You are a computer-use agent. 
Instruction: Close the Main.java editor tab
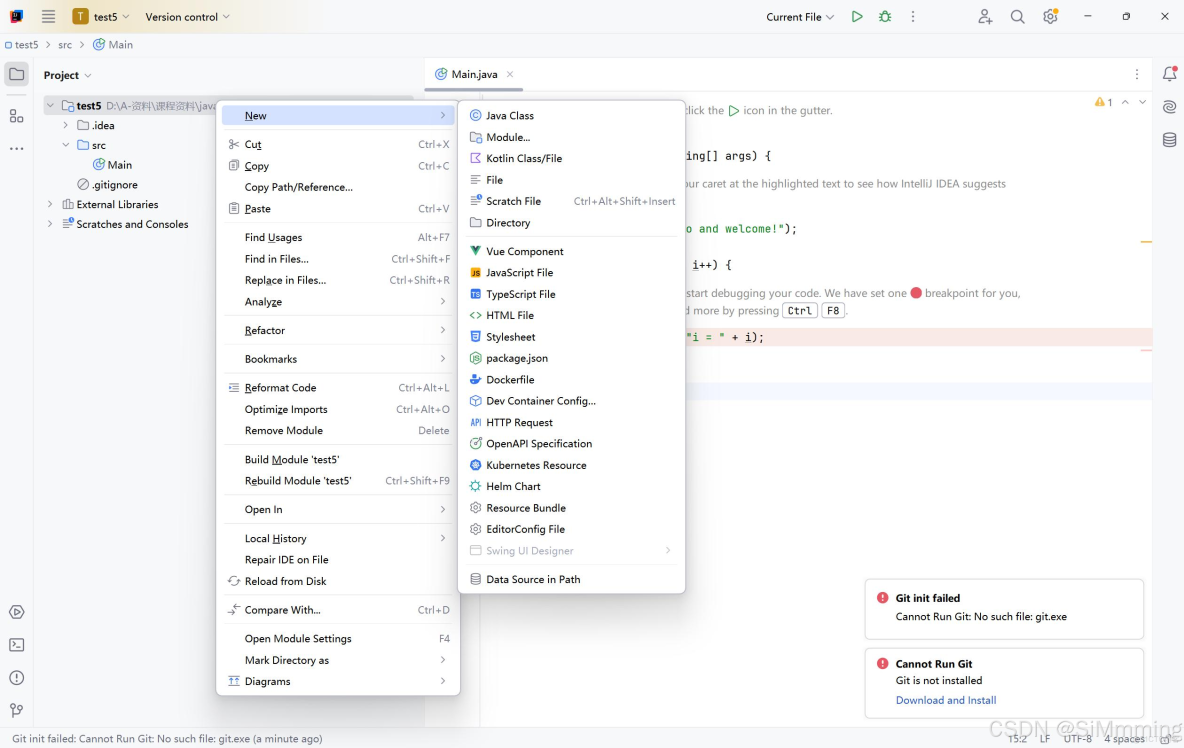(510, 74)
